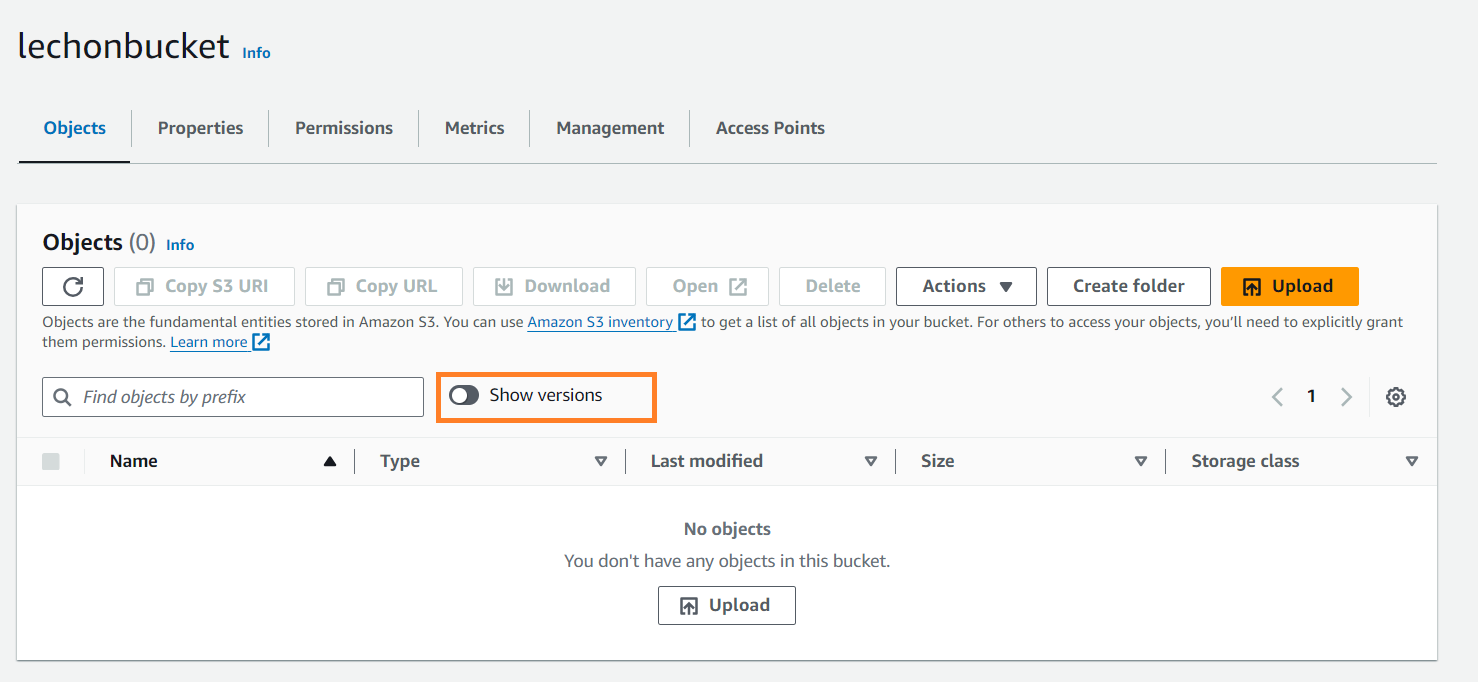The image size is (1478, 682).
Task: Click the Info link beside lechonbucket
Action: click(x=256, y=53)
